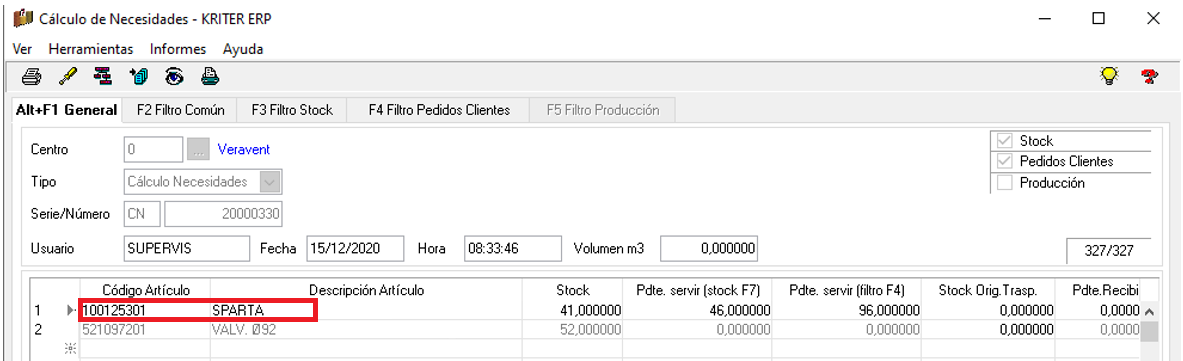Click the Centro lookup ellipsis button
1183x361 pixels.
coord(198,150)
